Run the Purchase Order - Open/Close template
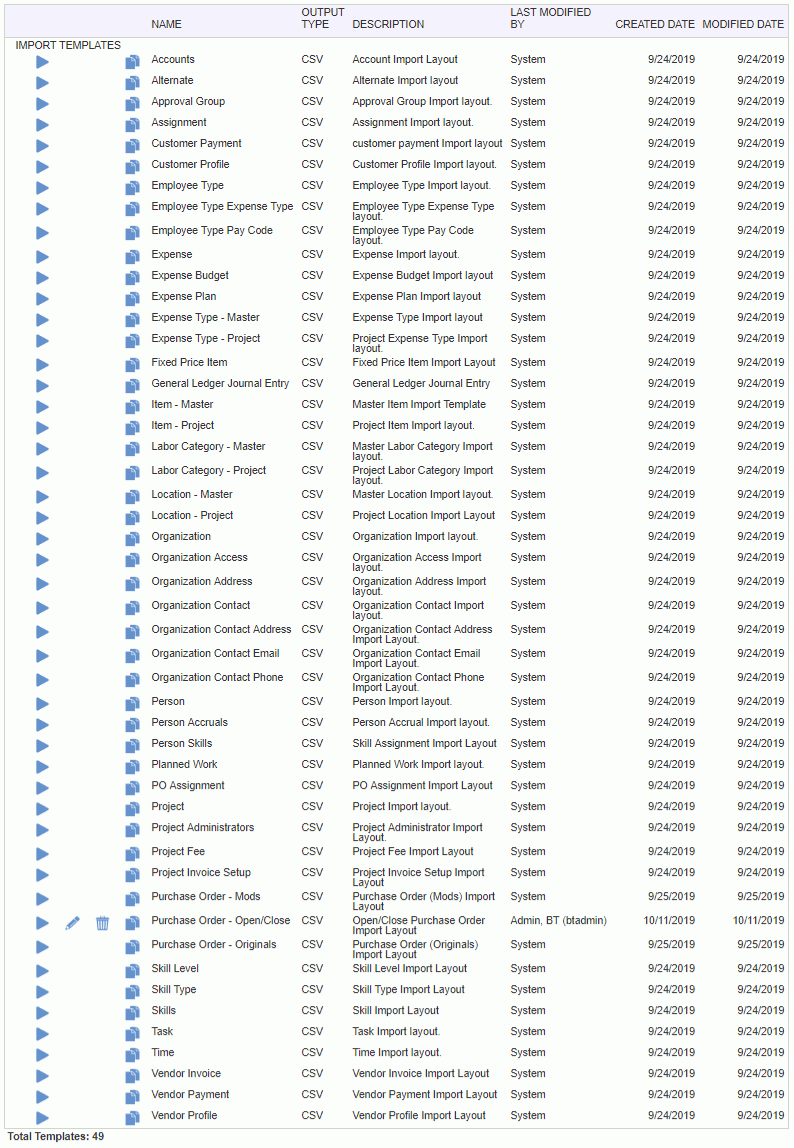This screenshot has width=794, height=1148. click(x=42, y=923)
